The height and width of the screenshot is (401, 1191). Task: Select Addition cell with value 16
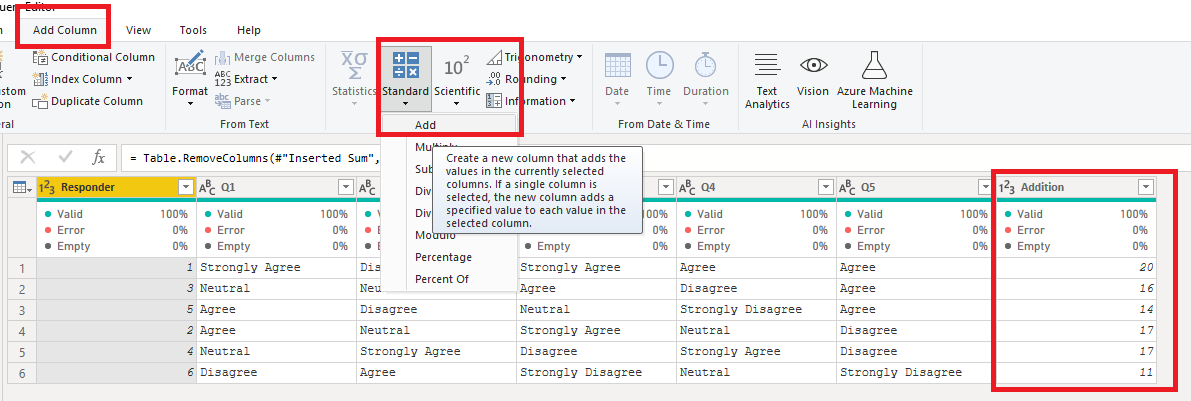1076,289
